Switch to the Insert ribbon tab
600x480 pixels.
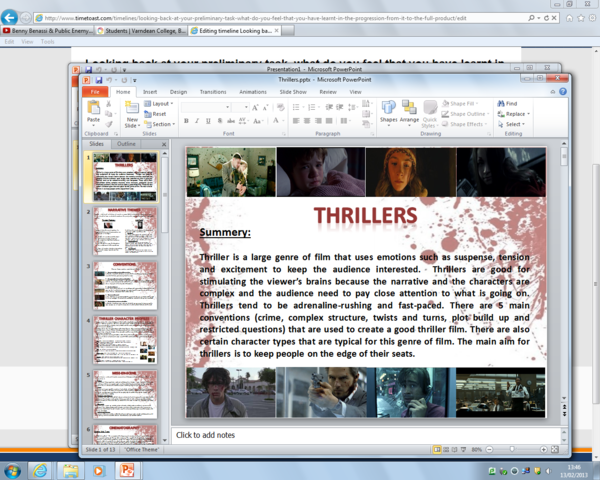150,92
